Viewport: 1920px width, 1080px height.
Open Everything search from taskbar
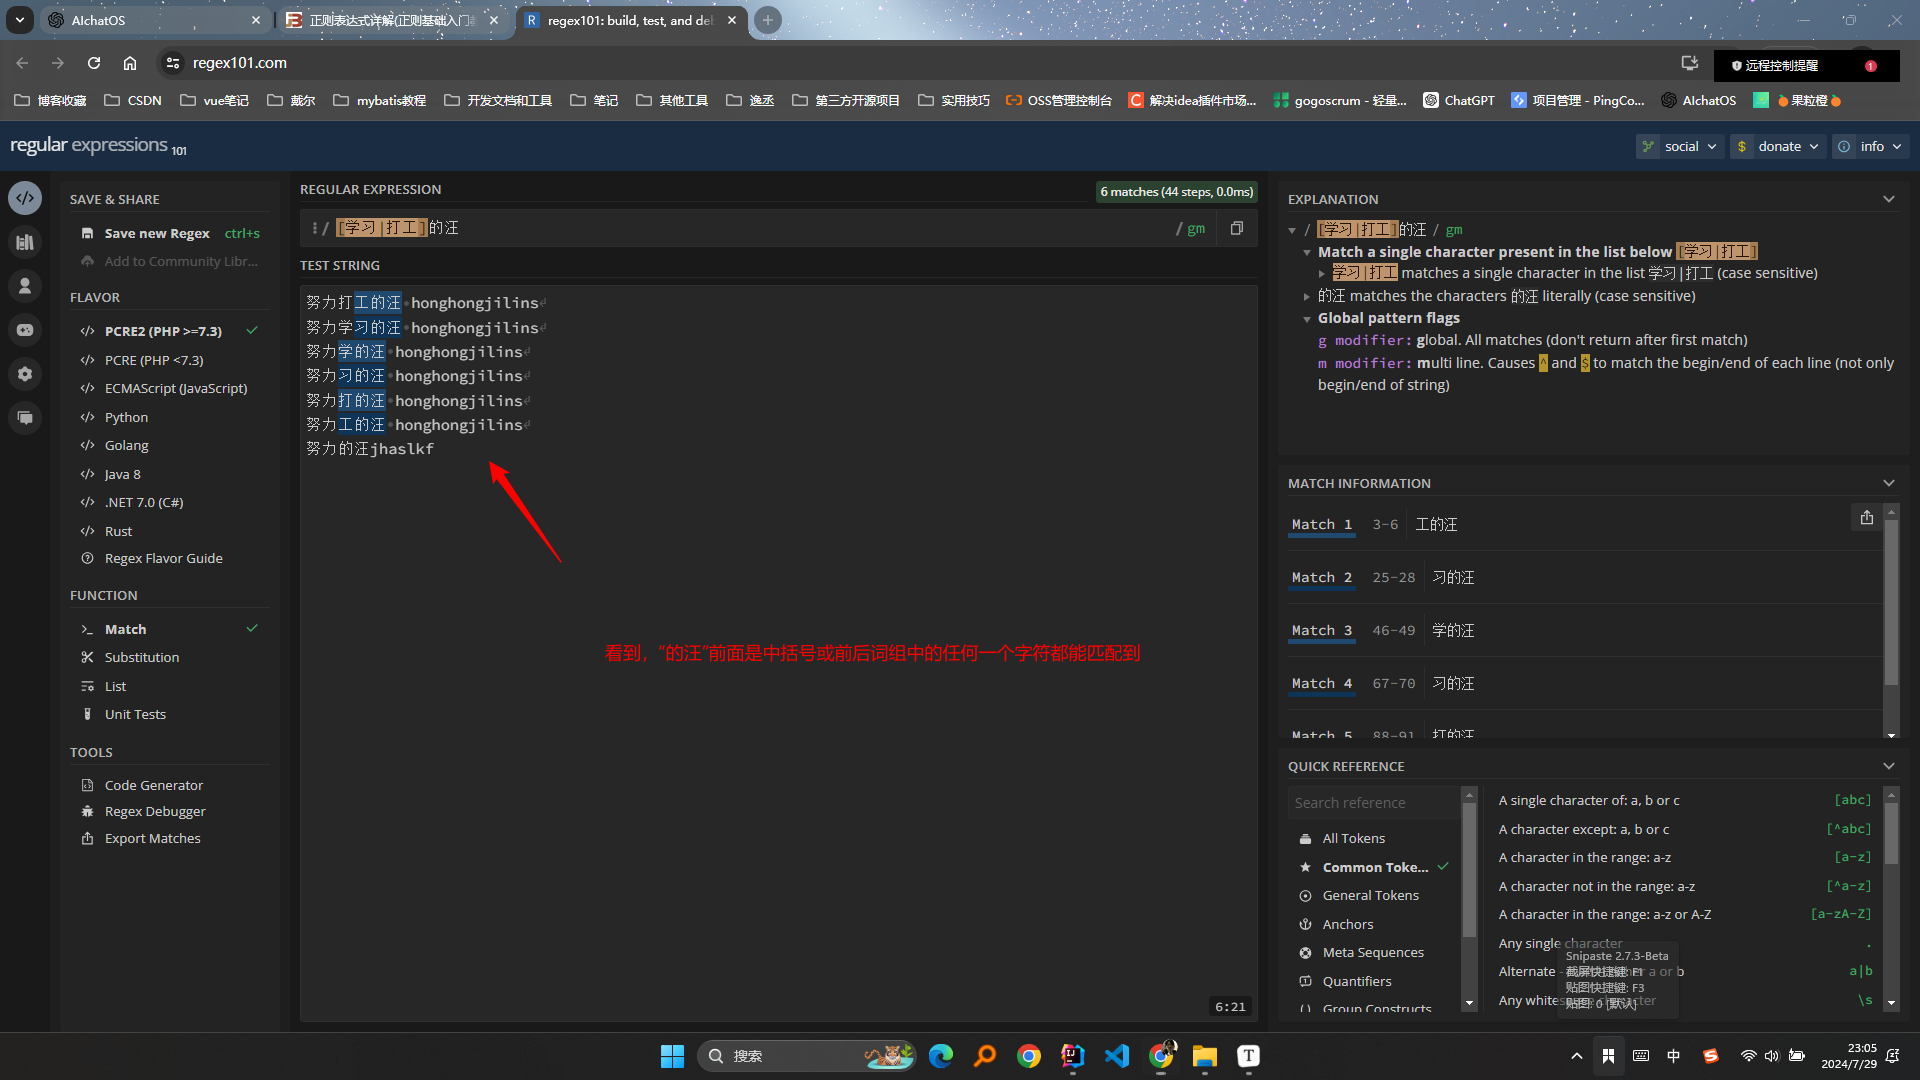pos(985,1056)
